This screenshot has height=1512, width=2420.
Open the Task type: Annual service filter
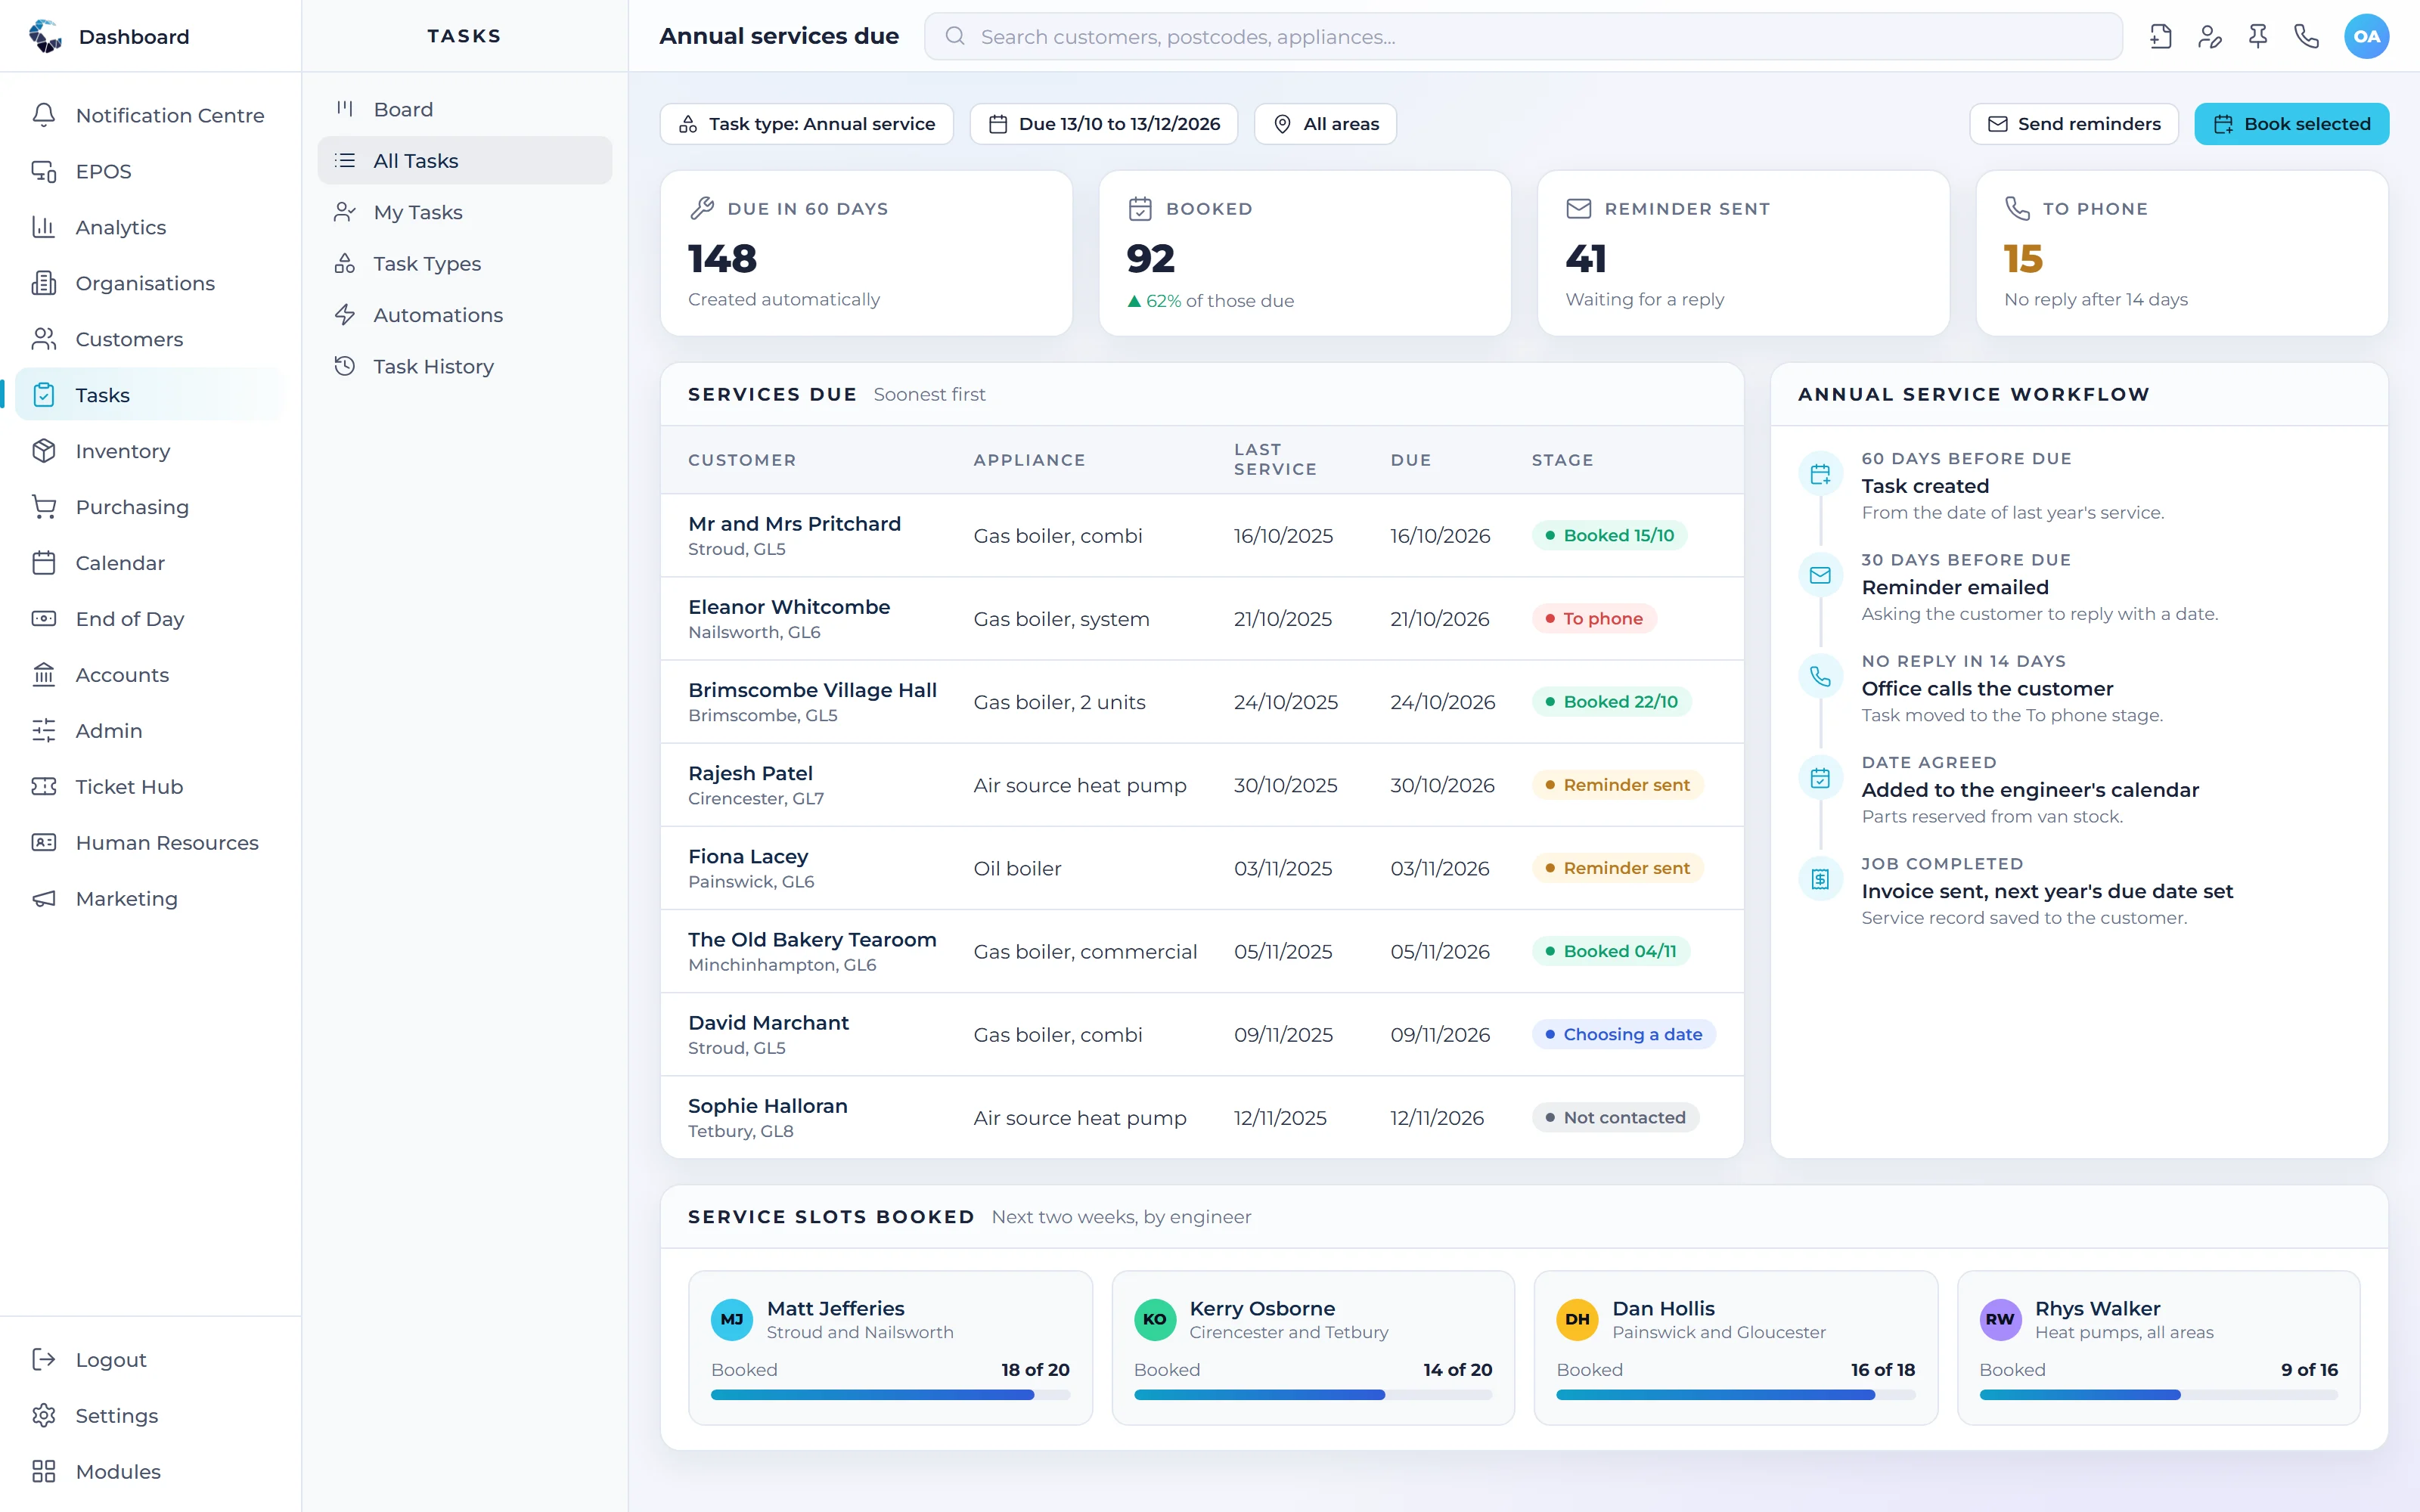[806, 124]
